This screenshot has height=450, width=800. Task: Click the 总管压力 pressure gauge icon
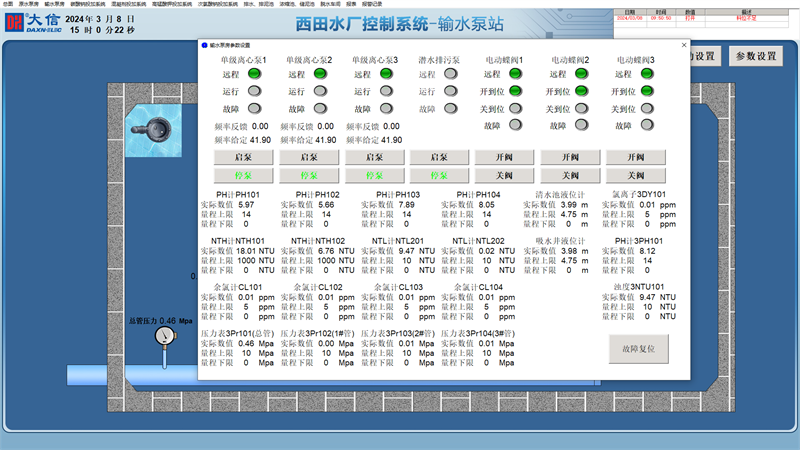[x=163, y=337]
